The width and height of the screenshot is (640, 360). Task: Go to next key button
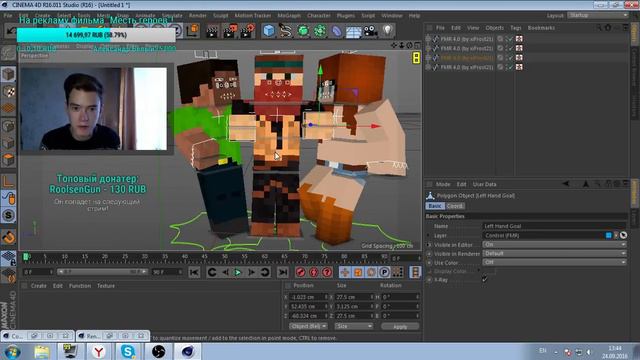(265, 272)
